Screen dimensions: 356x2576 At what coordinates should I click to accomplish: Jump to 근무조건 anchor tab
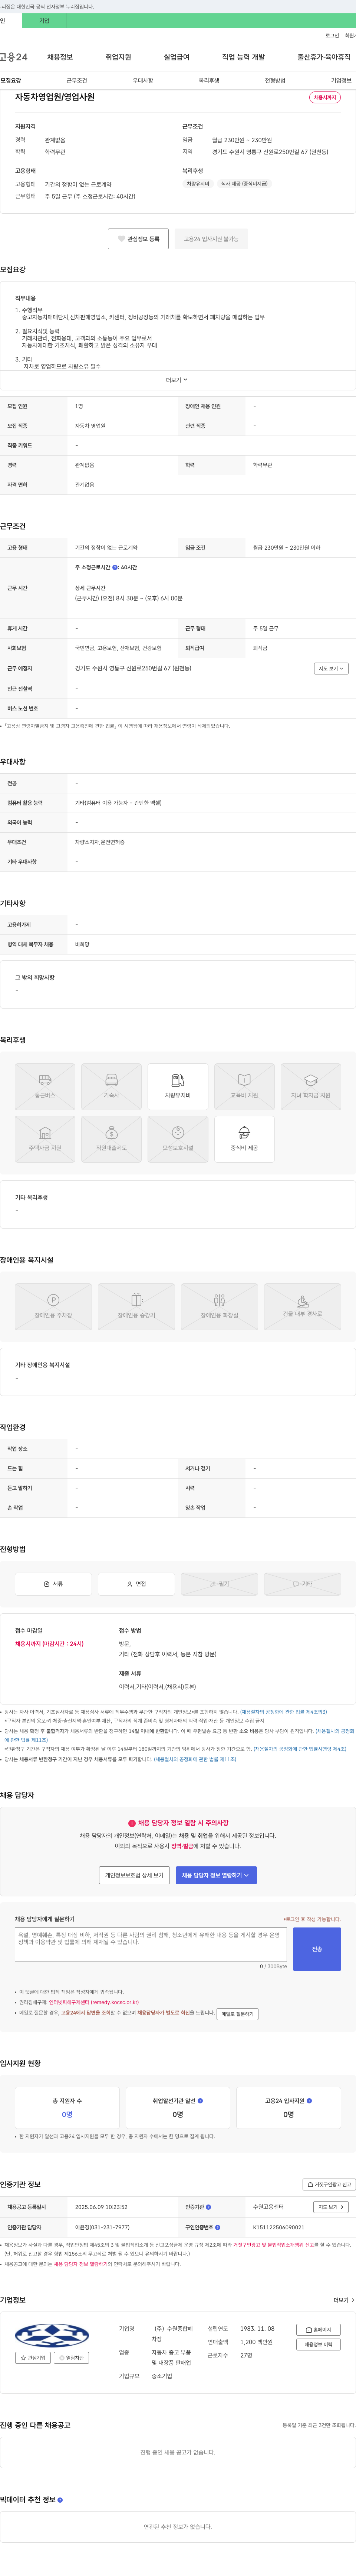point(77,80)
